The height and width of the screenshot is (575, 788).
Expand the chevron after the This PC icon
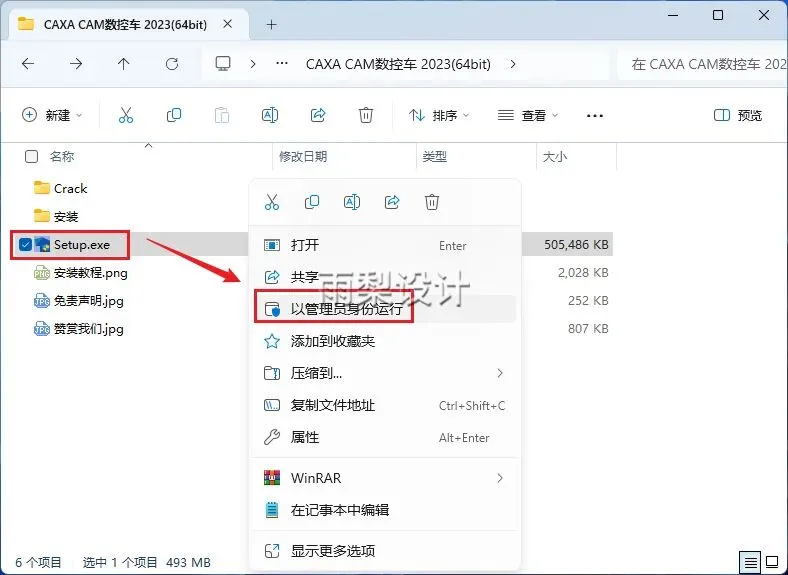click(x=253, y=64)
